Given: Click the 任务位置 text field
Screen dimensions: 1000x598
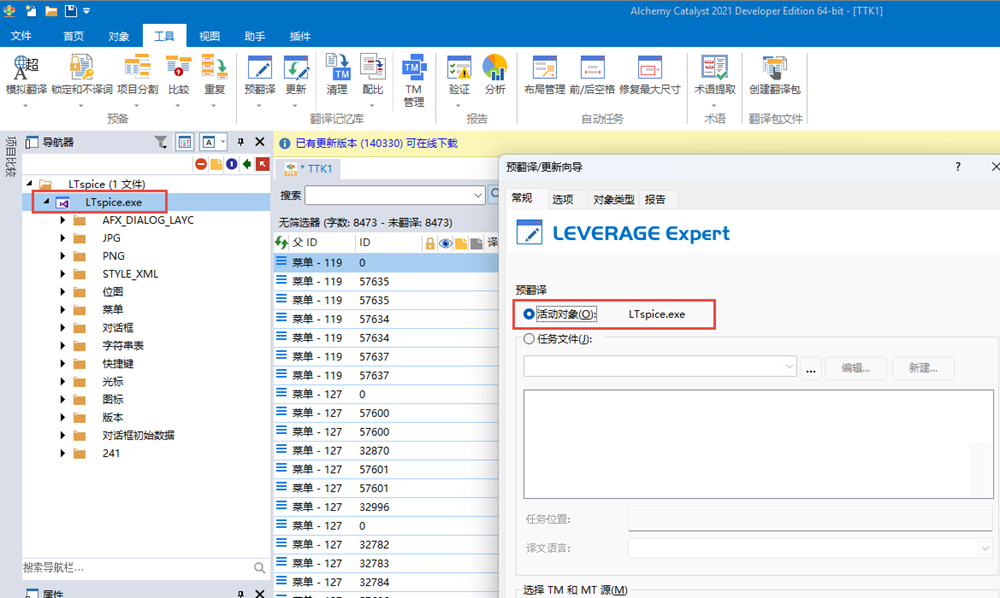Looking at the screenshot, I should (x=810, y=519).
